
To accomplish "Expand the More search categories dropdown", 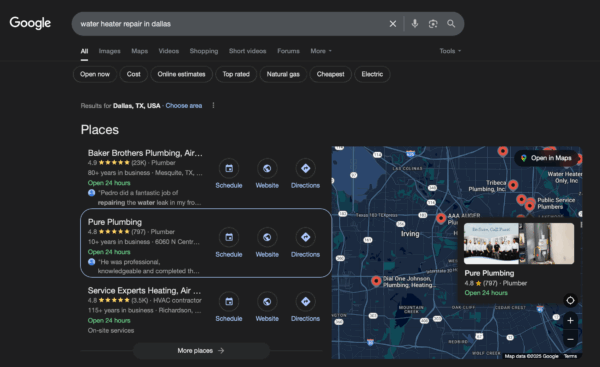I will 321,51.
